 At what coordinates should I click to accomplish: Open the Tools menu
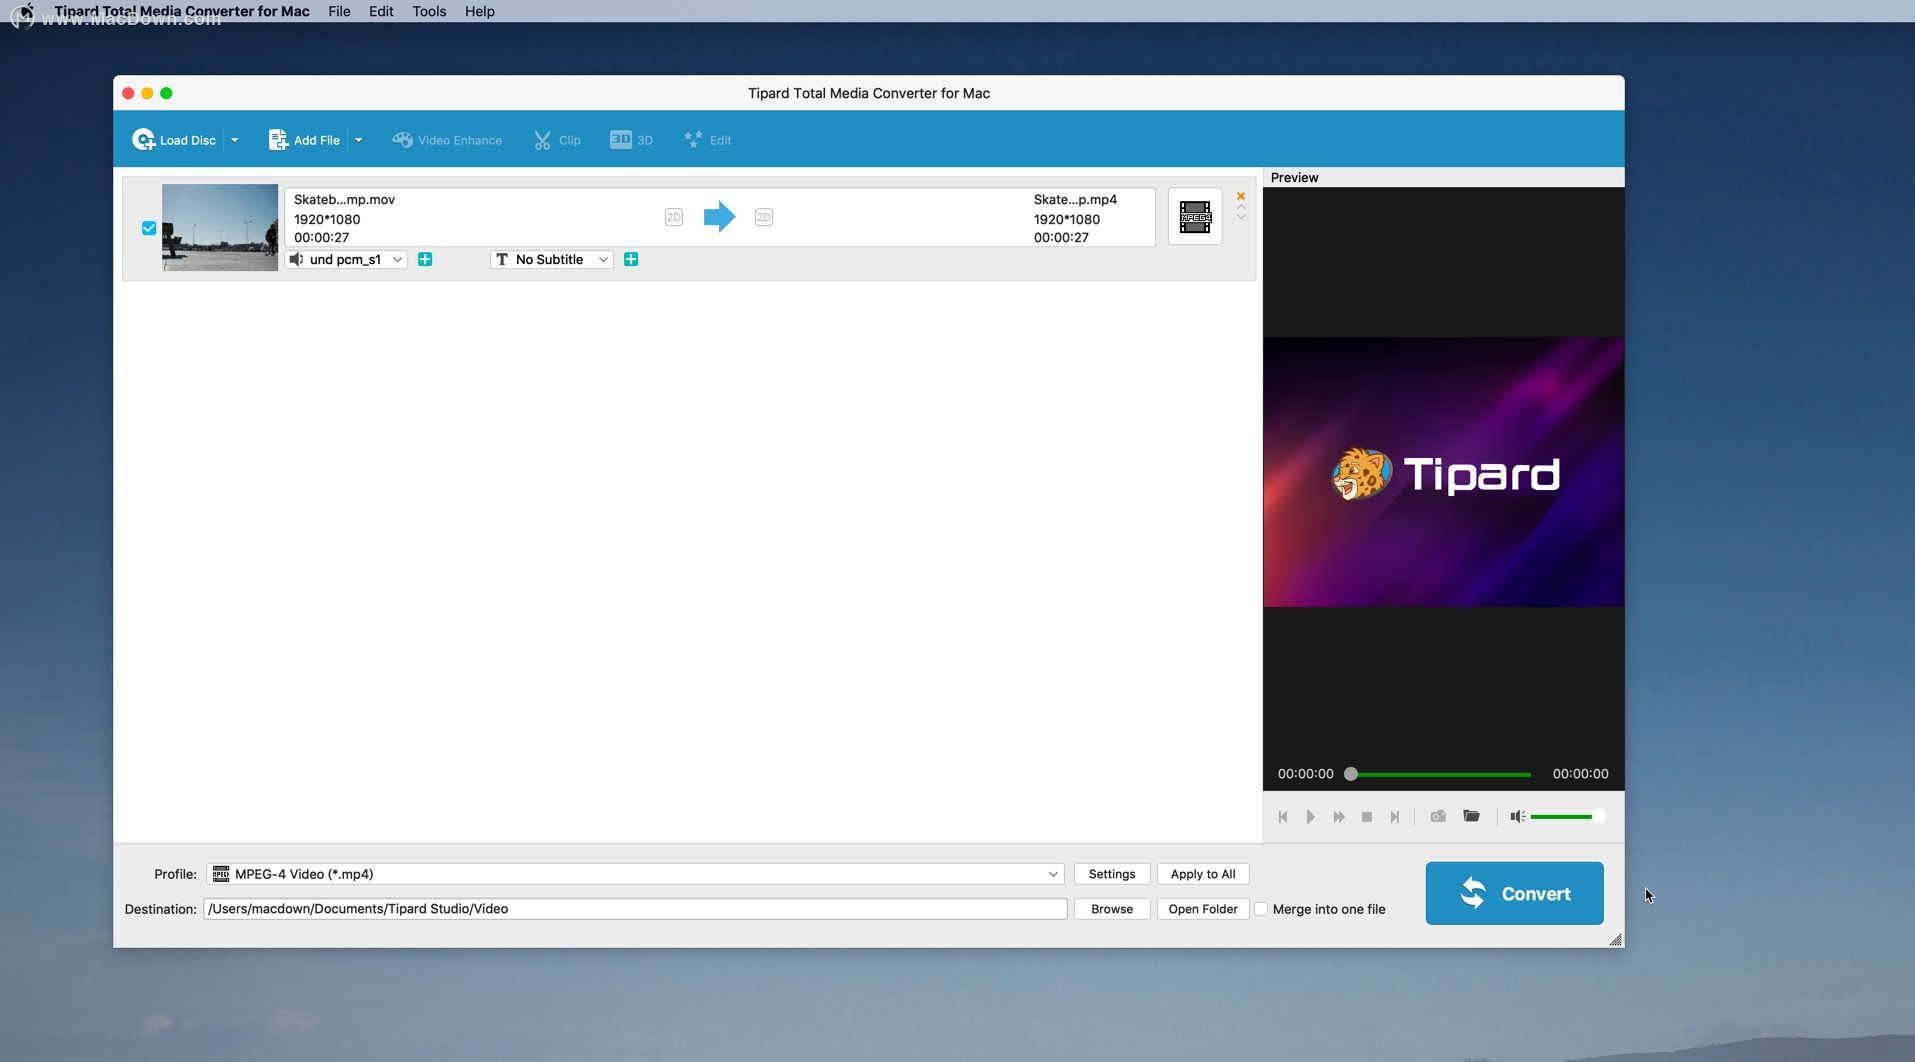point(428,11)
